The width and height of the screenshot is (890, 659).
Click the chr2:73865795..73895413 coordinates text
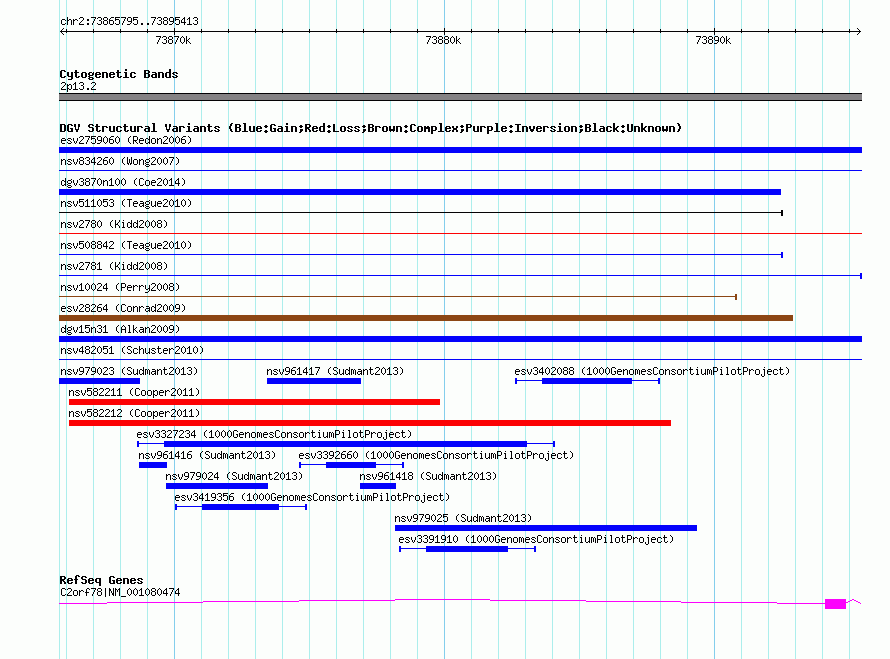coord(129,21)
